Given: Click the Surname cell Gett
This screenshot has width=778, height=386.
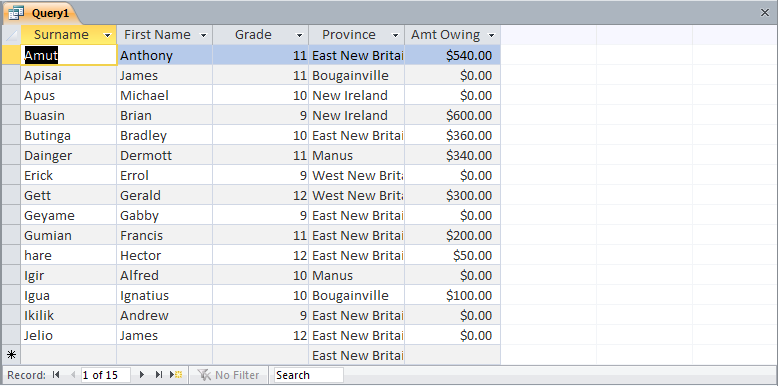Looking at the screenshot, I should coord(69,195).
